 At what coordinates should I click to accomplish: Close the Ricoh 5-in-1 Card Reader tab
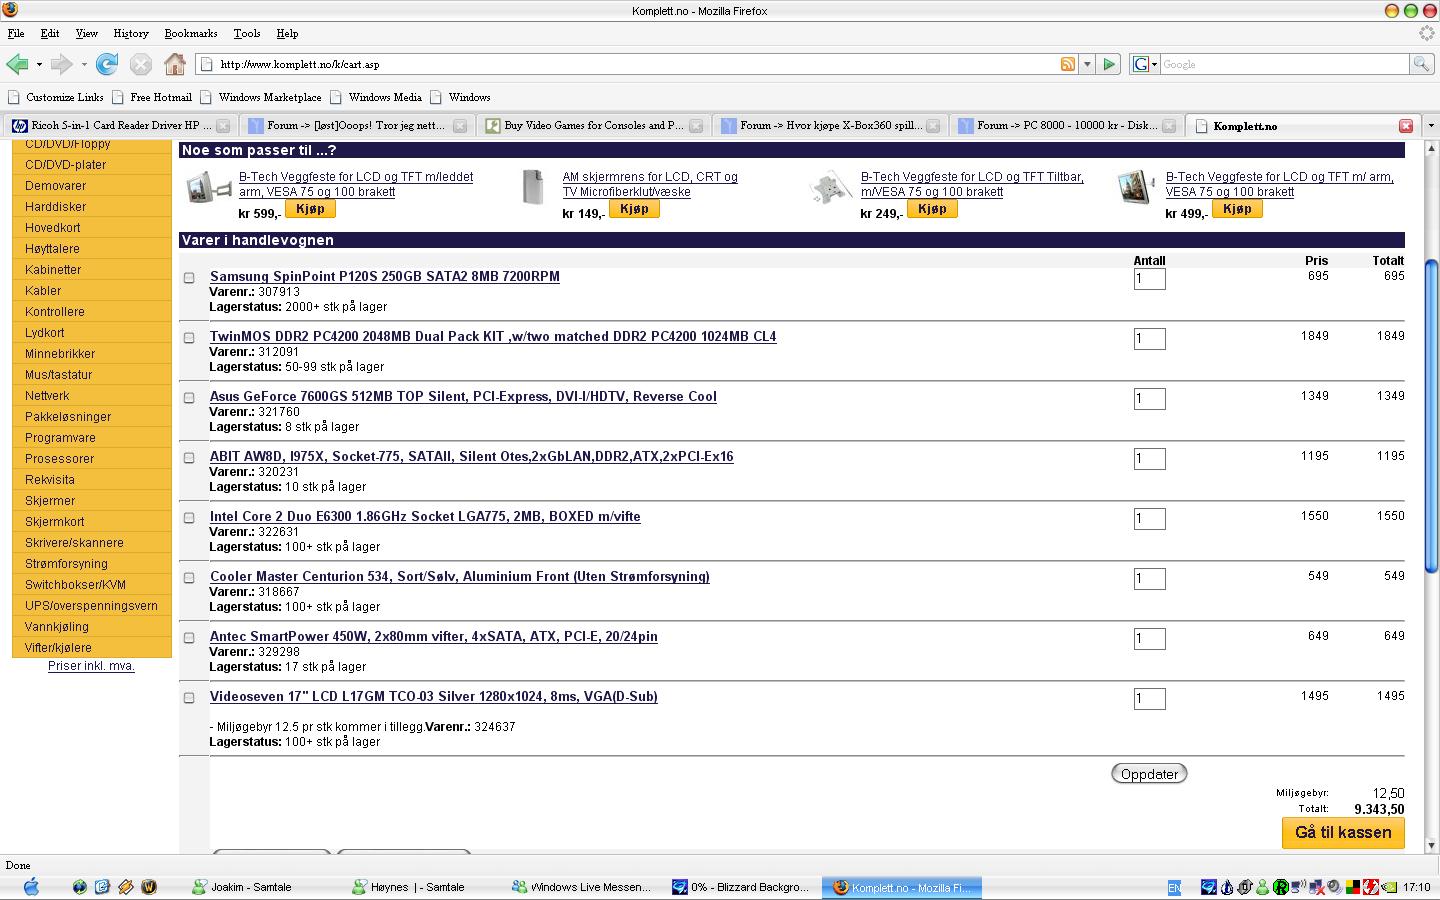pos(223,126)
